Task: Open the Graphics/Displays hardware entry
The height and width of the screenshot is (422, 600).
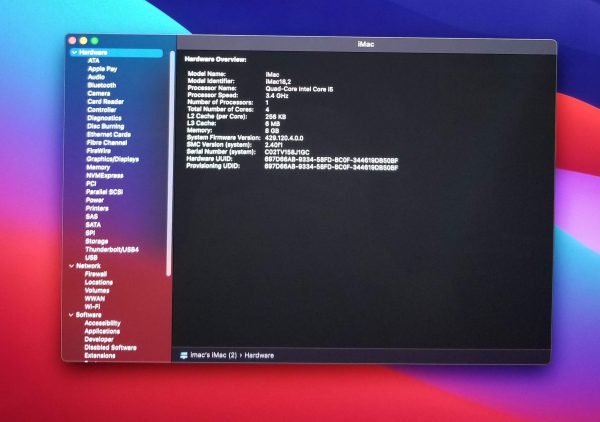Action: click(112, 159)
